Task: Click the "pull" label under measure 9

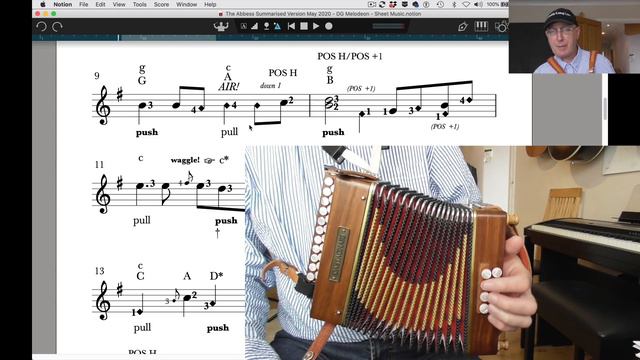Action: (229, 132)
